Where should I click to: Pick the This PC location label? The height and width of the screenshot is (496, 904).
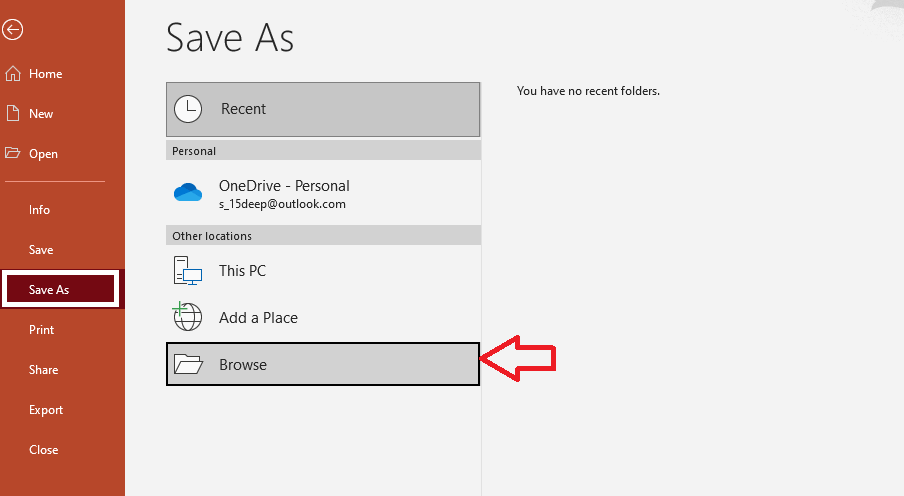(242, 271)
